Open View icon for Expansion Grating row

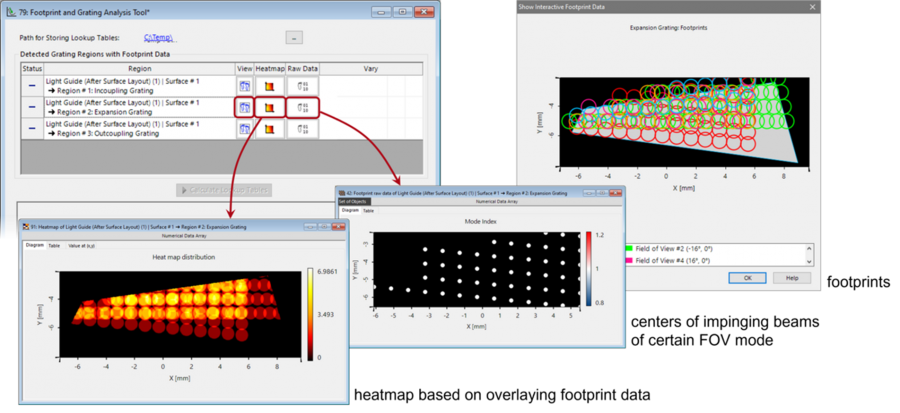point(244,107)
